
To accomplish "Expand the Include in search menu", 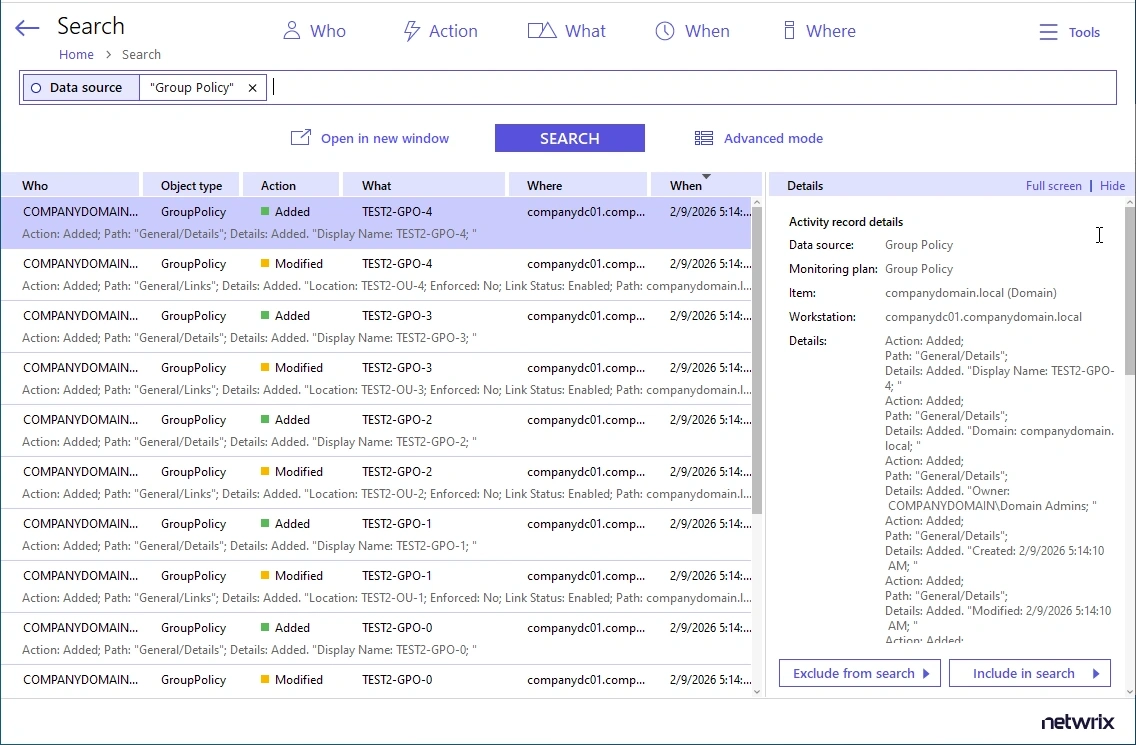I will [1030, 673].
